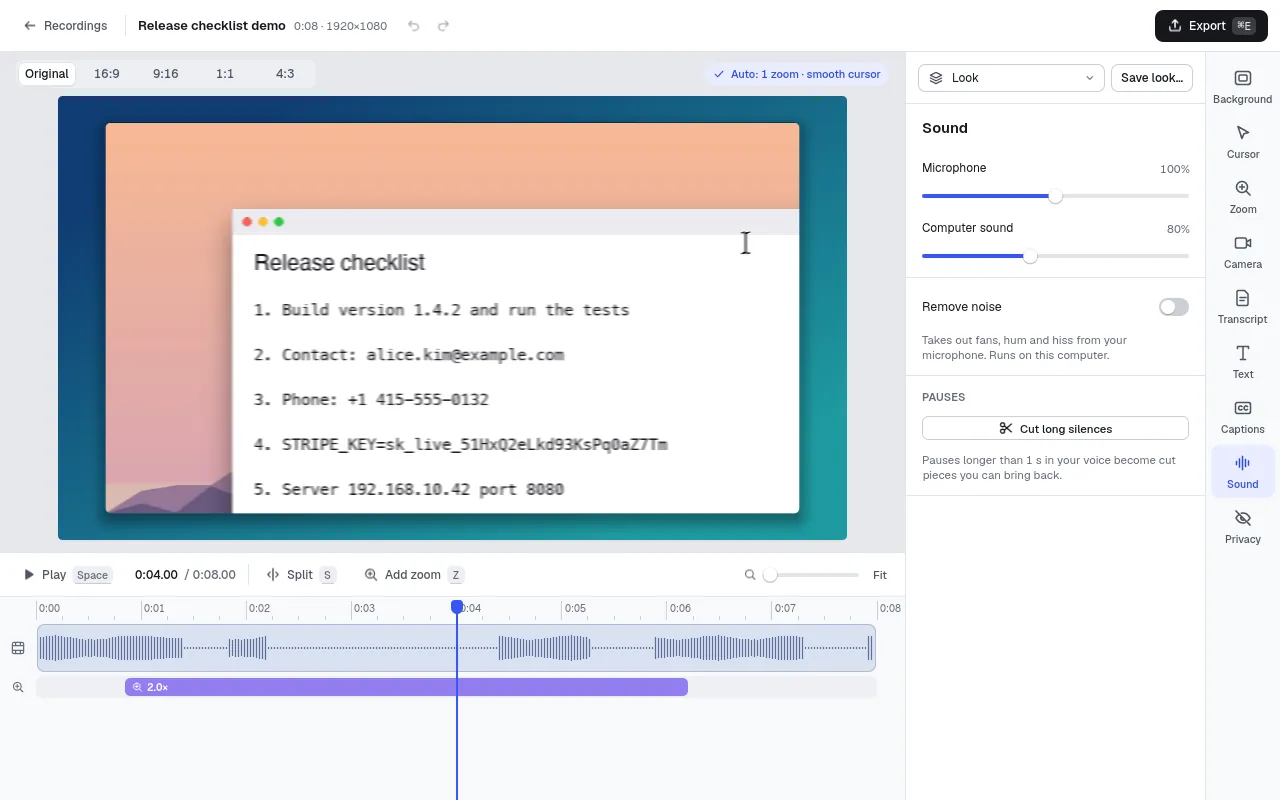Viewport: 1280px width, 800px height.
Task: Switch to 9:16 aspect ratio
Action: [166, 74]
